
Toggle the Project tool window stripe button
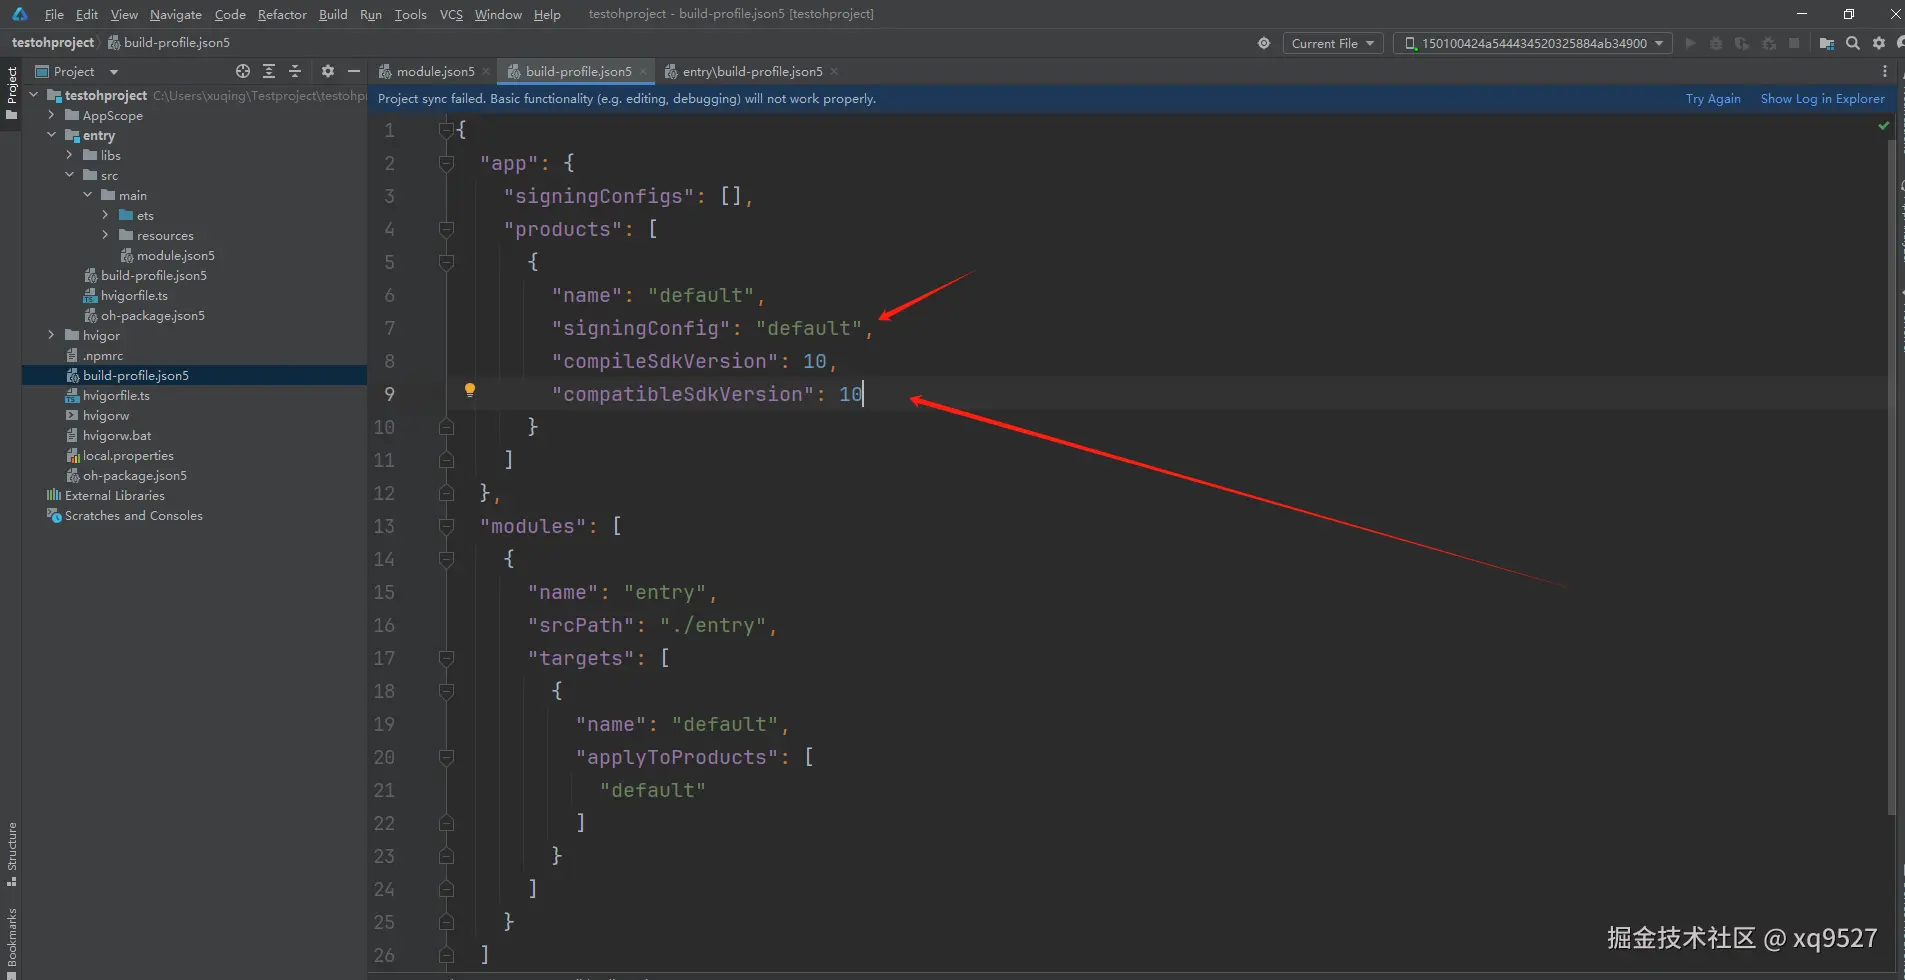tap(12, 93)
